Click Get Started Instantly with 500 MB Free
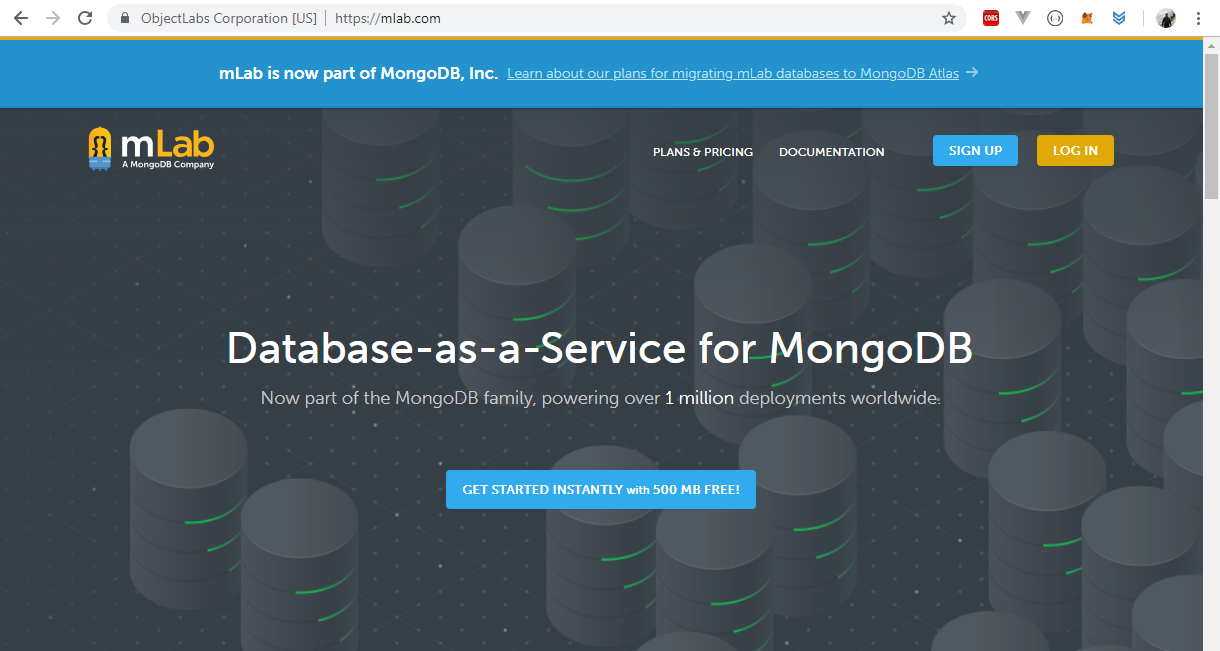Screen dimensions: 1220x651 600,490
